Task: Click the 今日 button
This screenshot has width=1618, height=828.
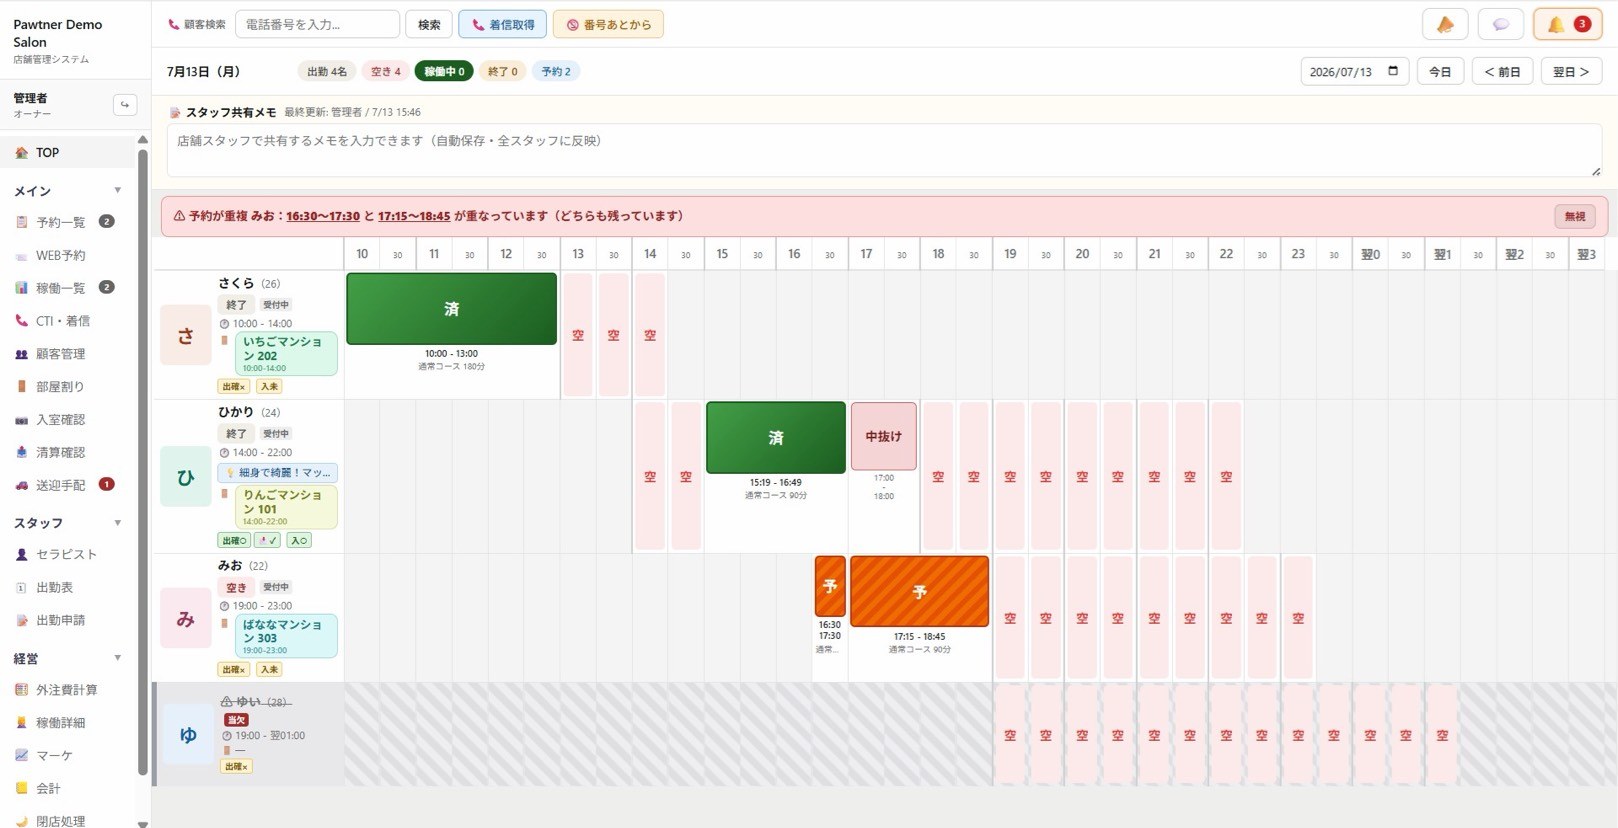Action: 1440,71
